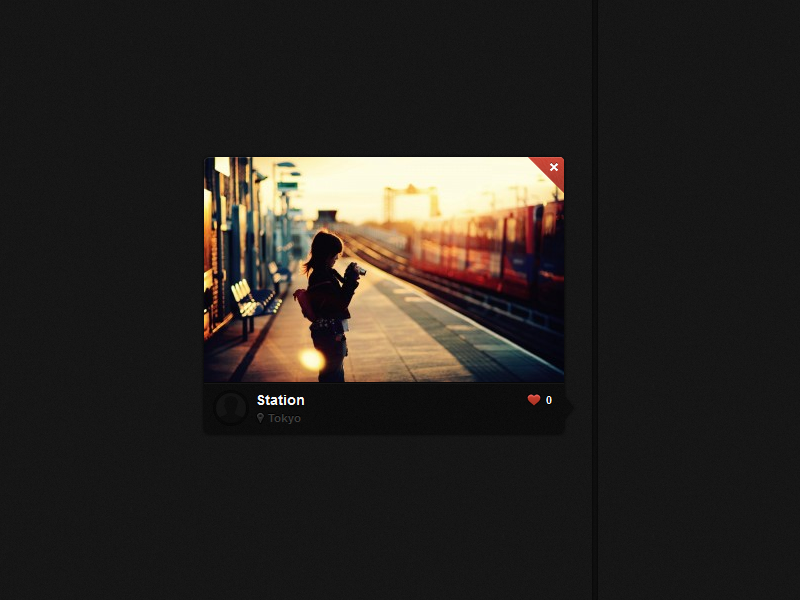
Task: Click the heart icon to unlike the image
Action: pos(533,399)
